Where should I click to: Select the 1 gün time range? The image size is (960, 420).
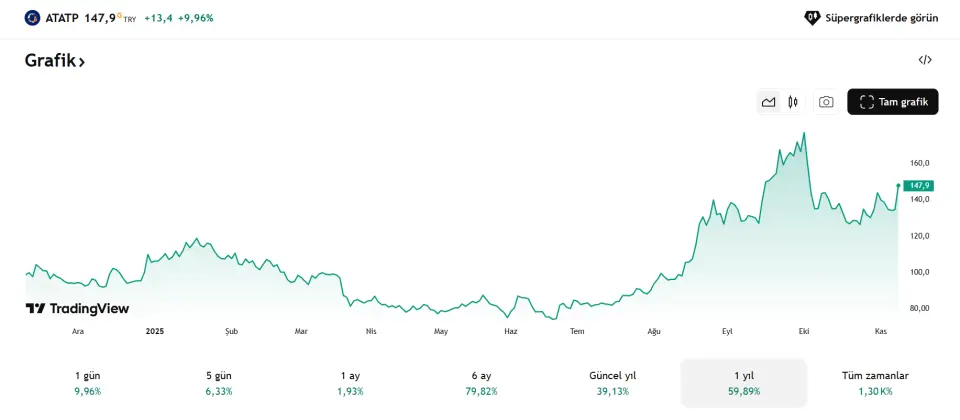point(88,383)
